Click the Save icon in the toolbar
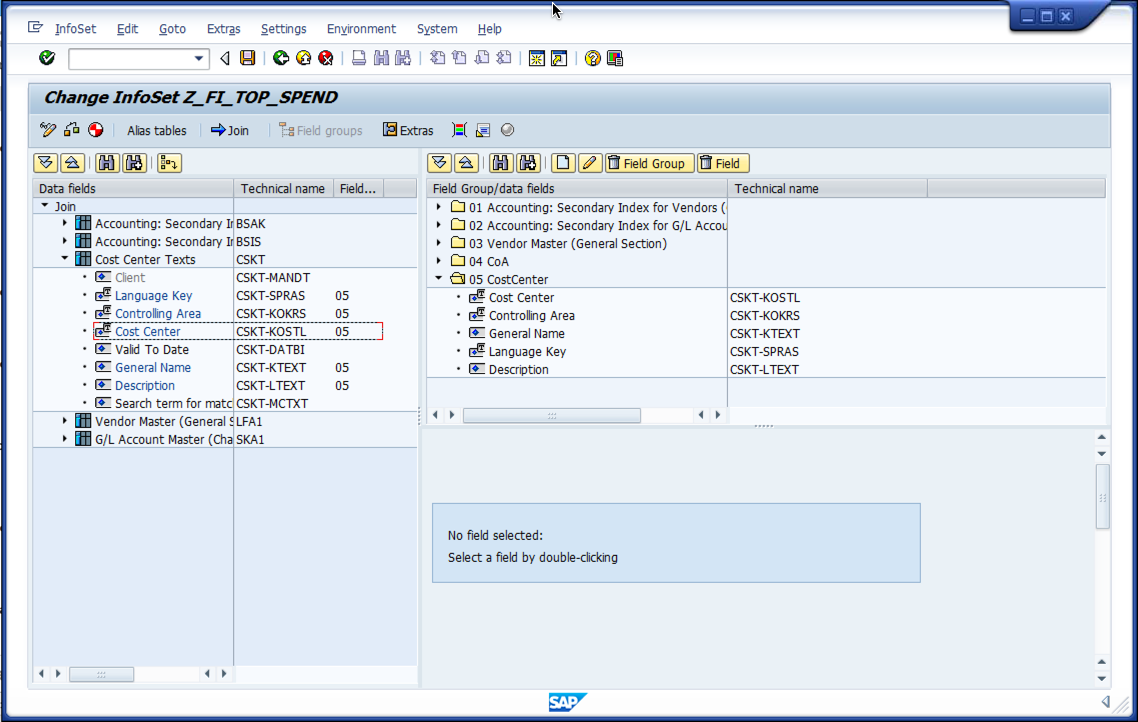Viewport: 1138px width, 722px height. [x=245, y=58]
